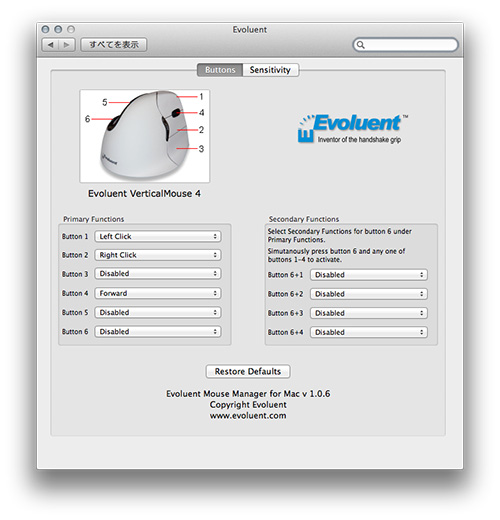This screenshot has height=520, width=500.
Task: Click the window minimize button
Action: pos(58,29)
